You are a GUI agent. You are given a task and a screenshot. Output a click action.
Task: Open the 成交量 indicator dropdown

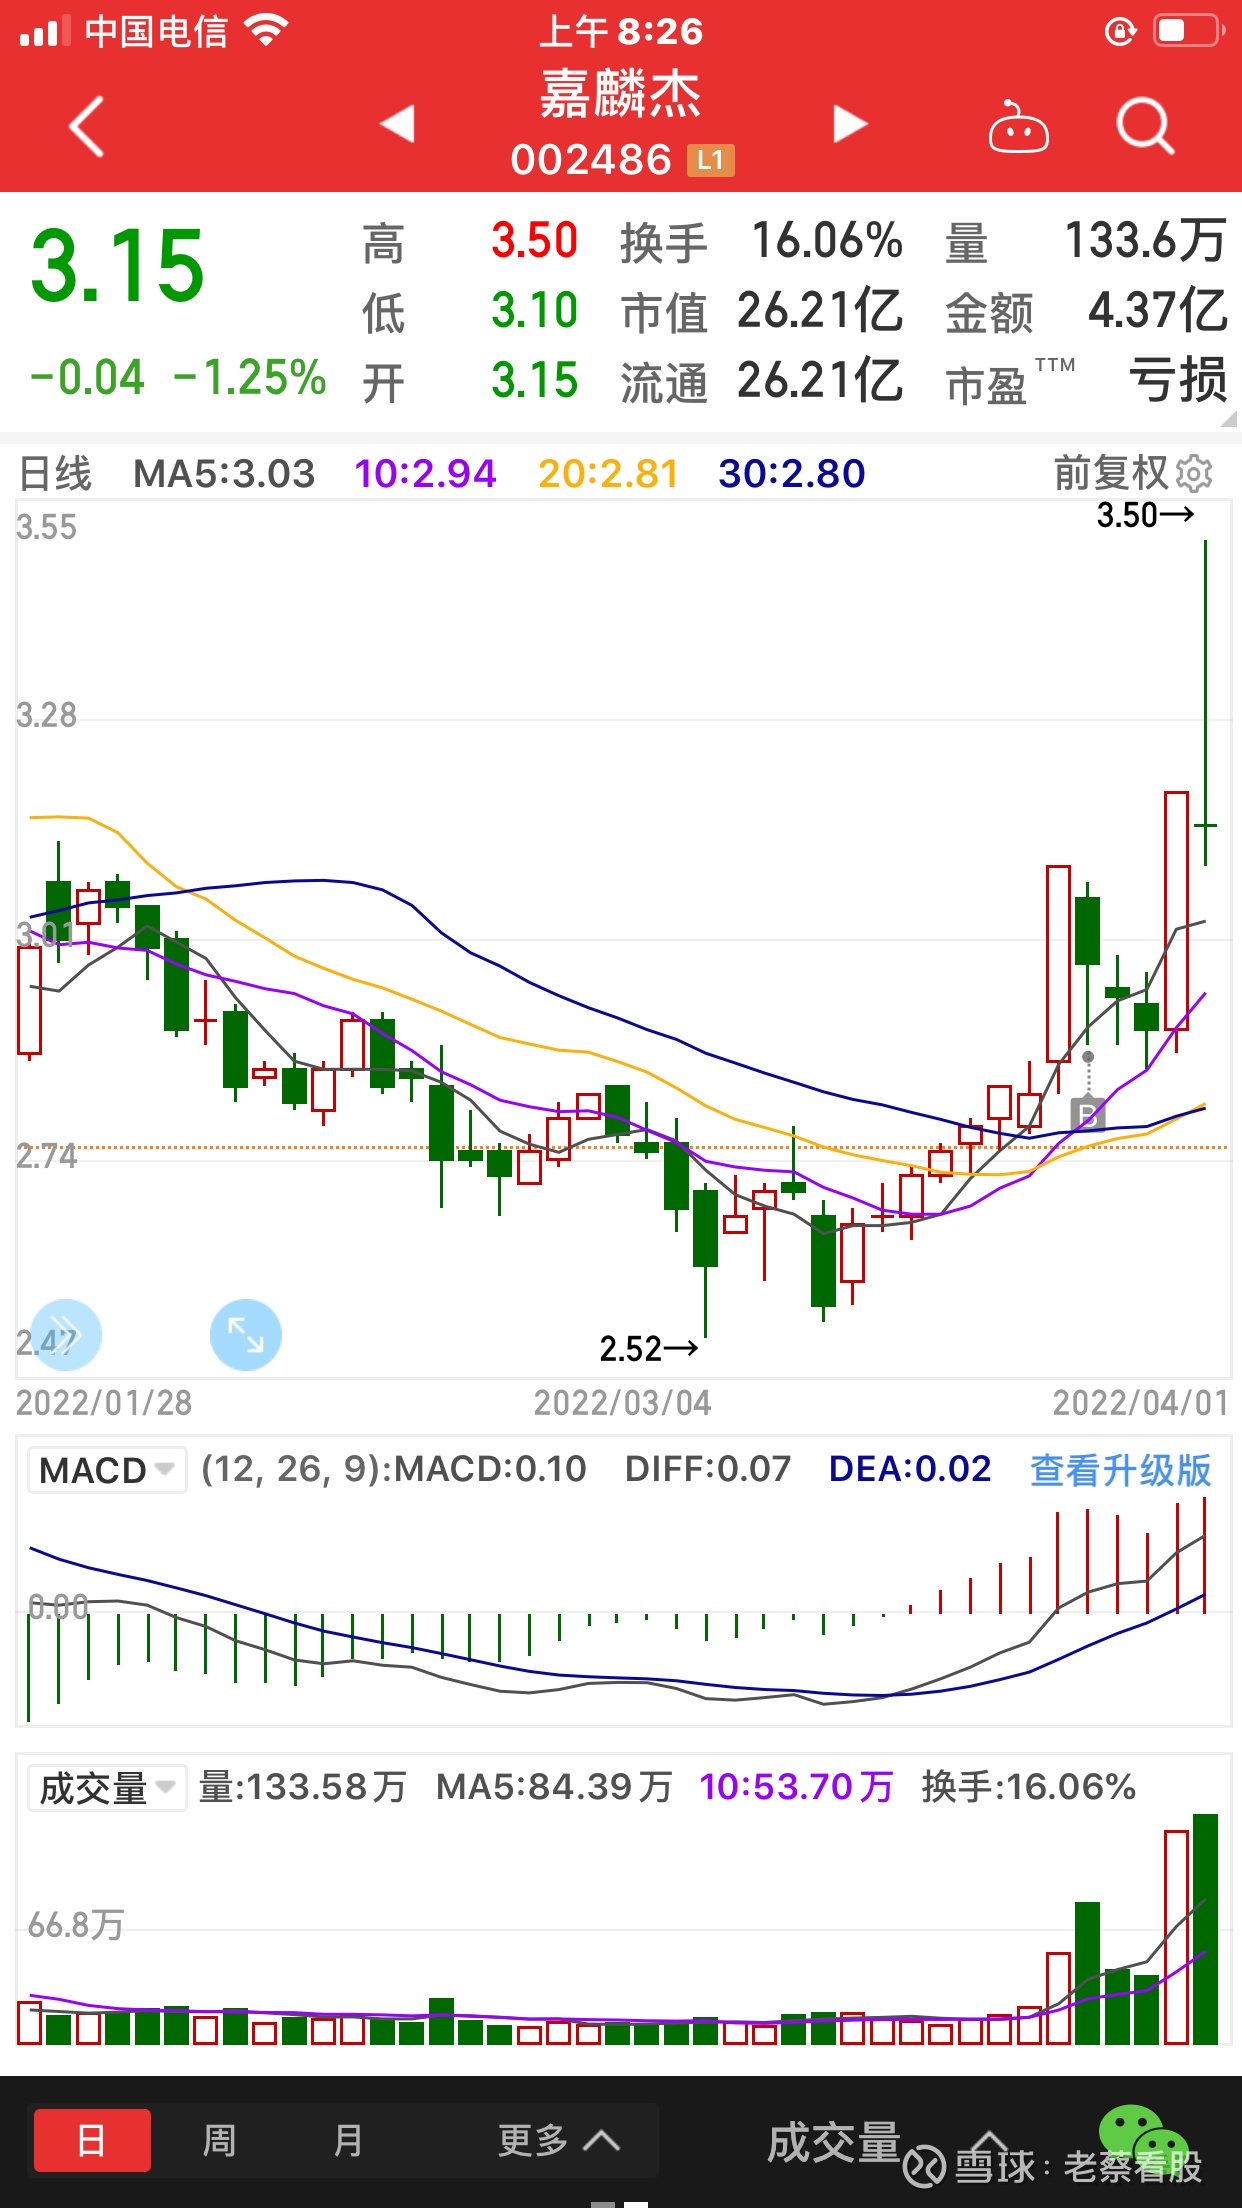click(x=107, y=1787)
